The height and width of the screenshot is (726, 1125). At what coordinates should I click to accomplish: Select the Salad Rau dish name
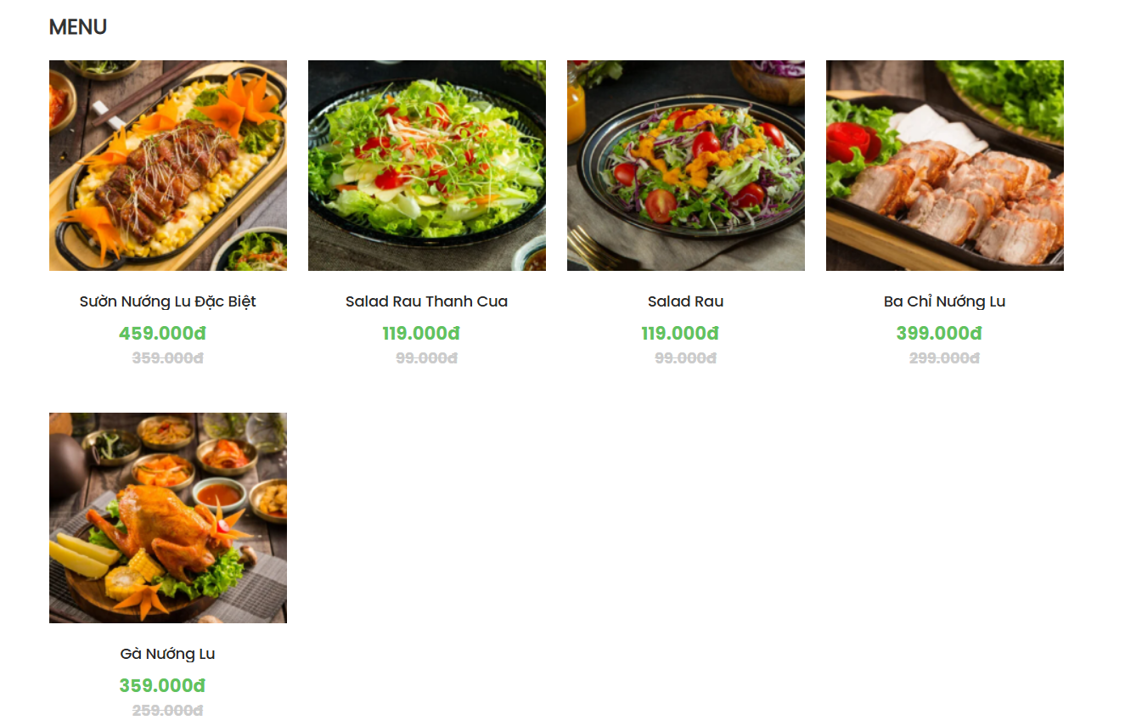click(685, 301)
